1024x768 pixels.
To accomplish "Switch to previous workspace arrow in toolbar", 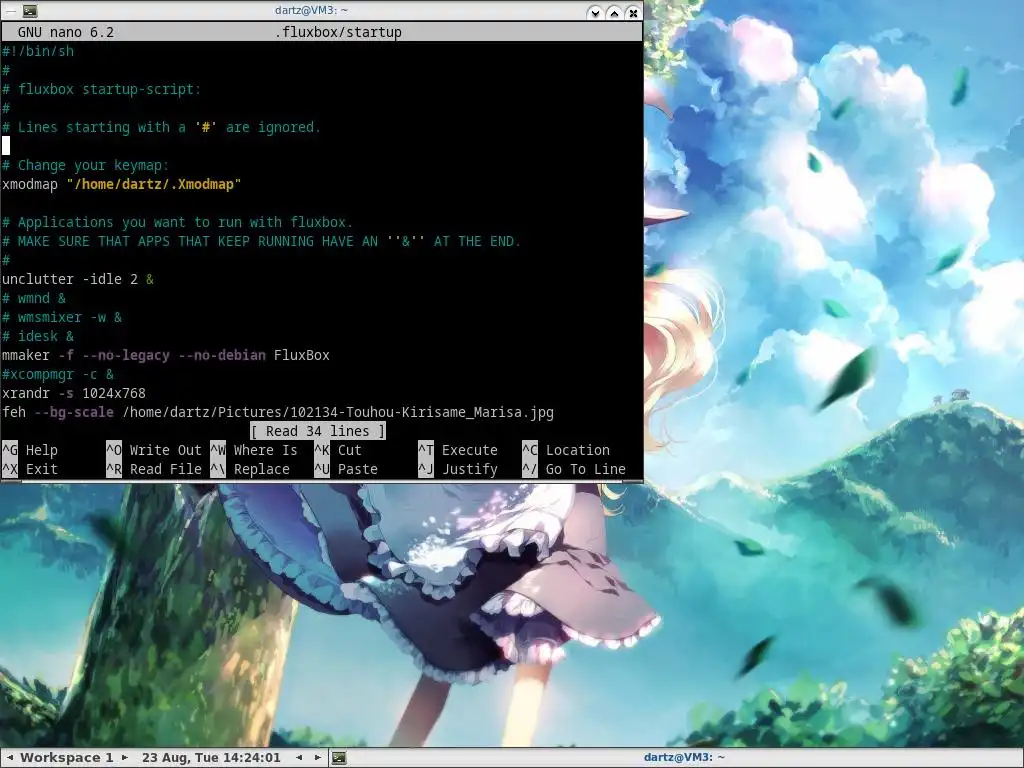I will click(x=9, y=758).
